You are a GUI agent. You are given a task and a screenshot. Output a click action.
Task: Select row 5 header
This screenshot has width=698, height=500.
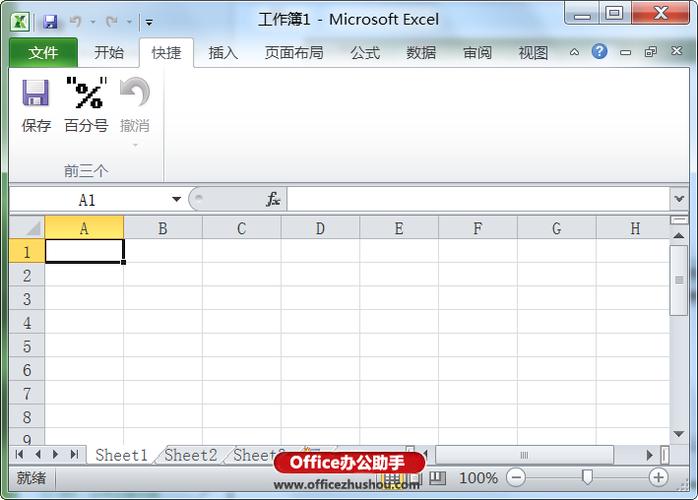tap(27, 346)
